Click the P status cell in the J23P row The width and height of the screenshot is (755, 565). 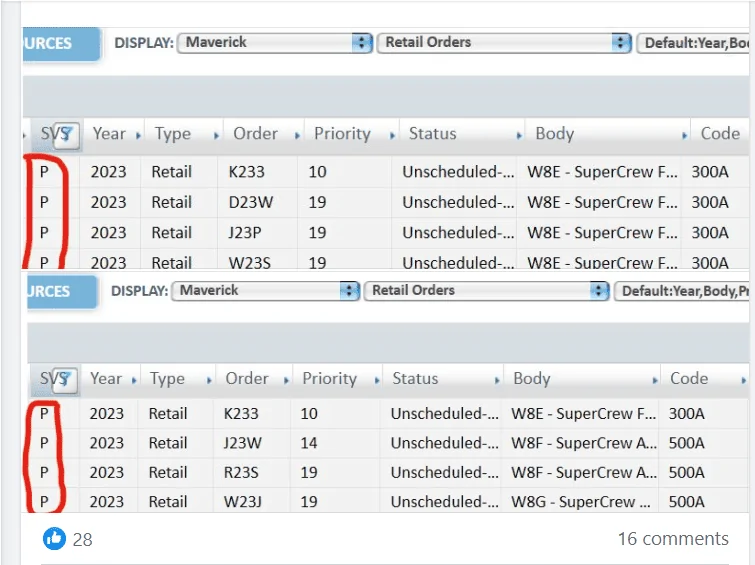coord(44,233)
